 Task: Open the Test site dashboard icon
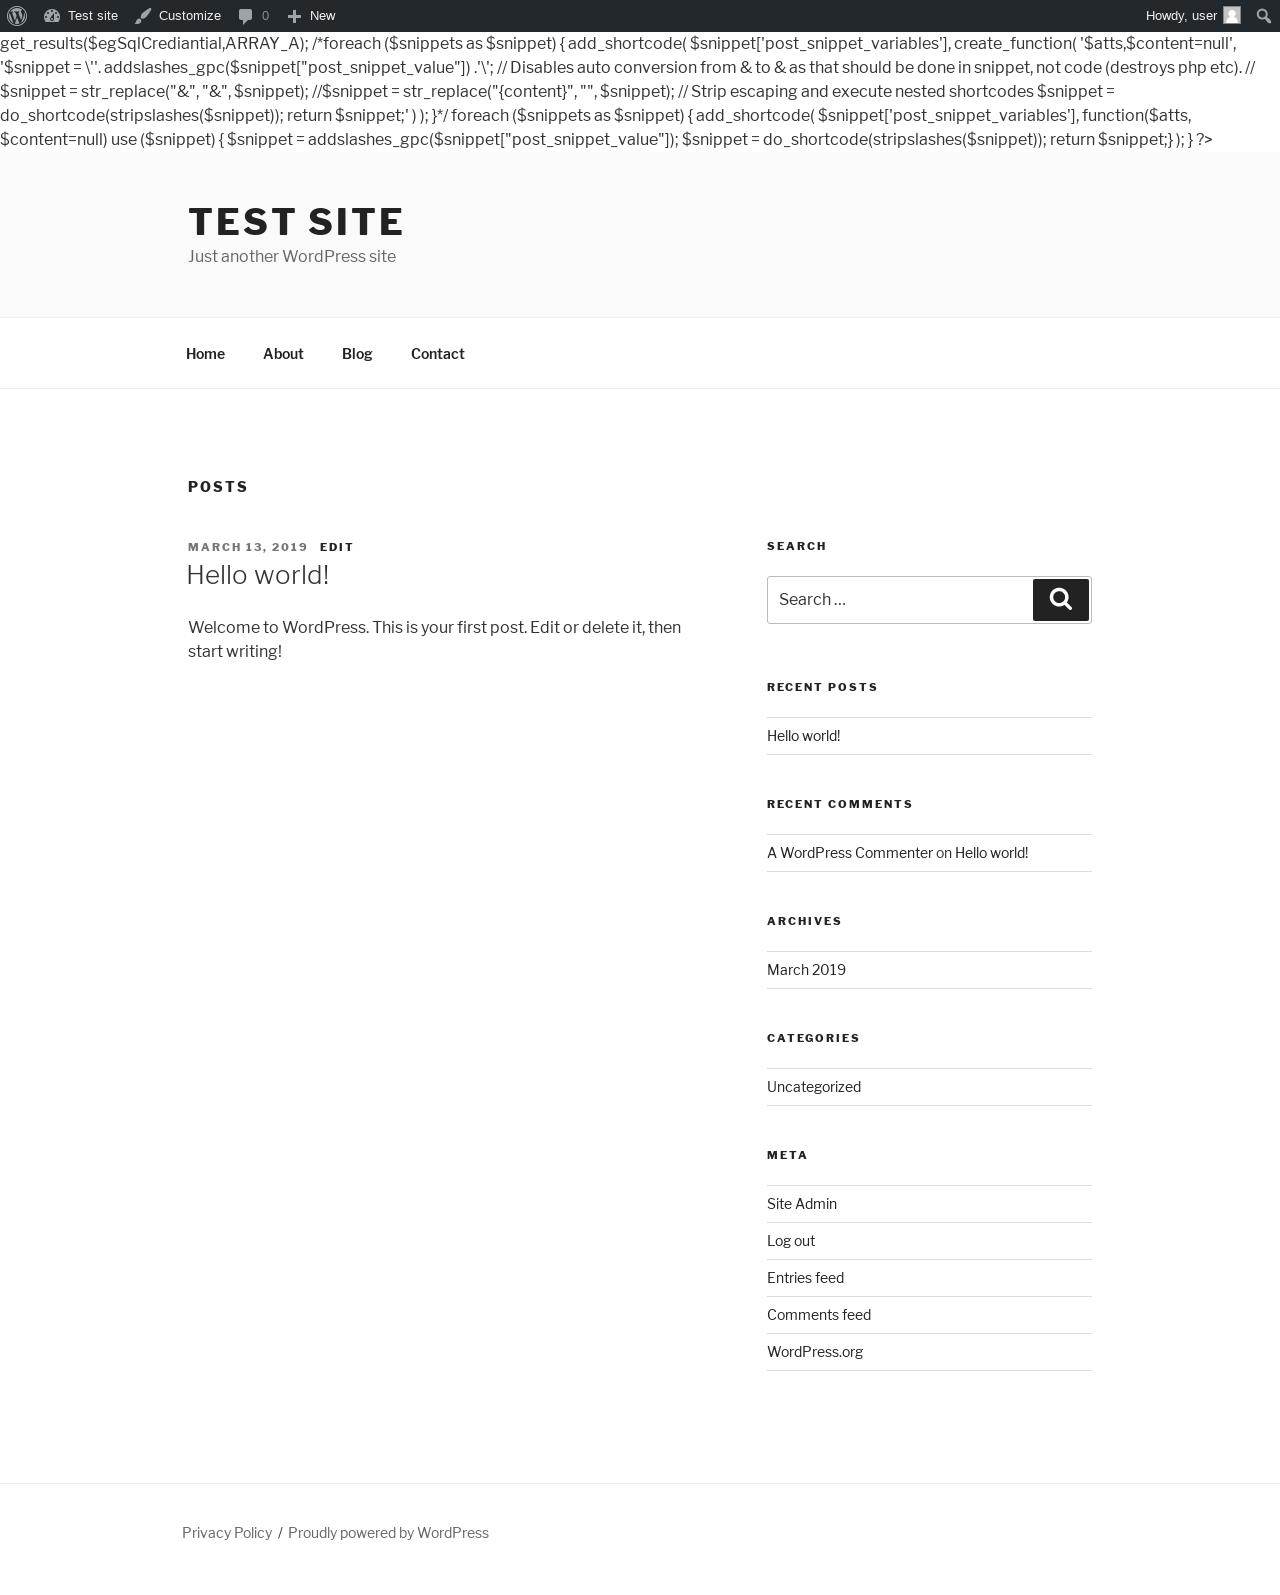pos(52,16)
